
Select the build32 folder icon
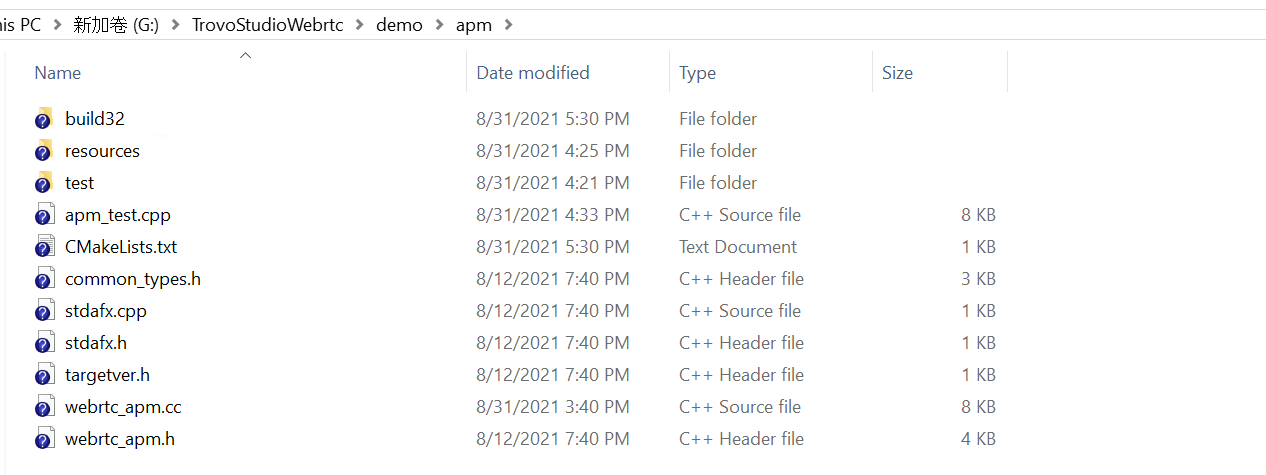click(x=43, y=119)
